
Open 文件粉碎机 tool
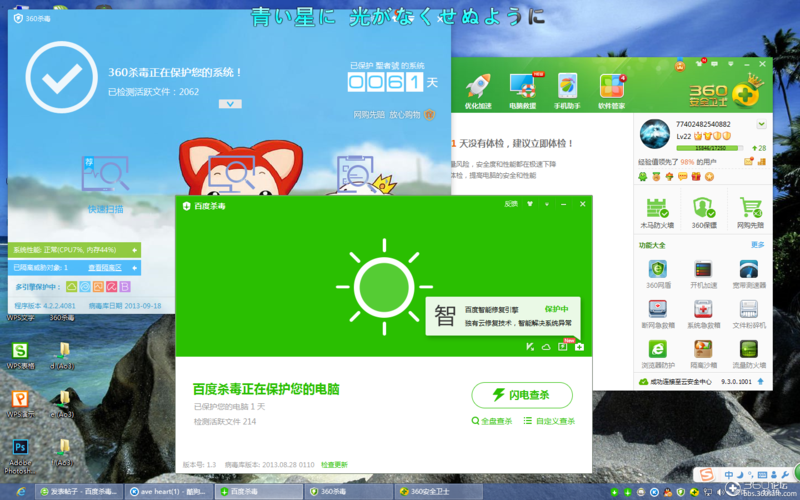pyautogui.click(x=749, y=314)
